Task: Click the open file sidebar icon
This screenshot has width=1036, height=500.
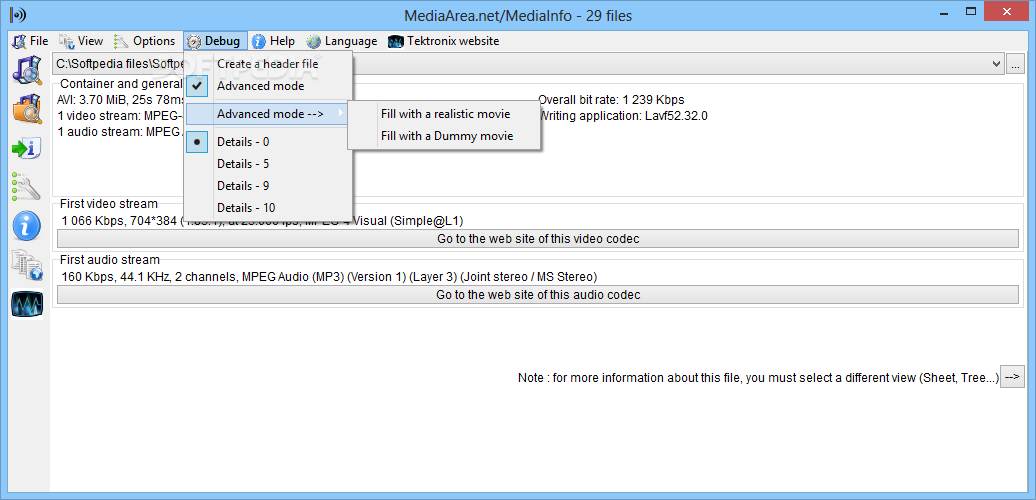Action: 27,70
